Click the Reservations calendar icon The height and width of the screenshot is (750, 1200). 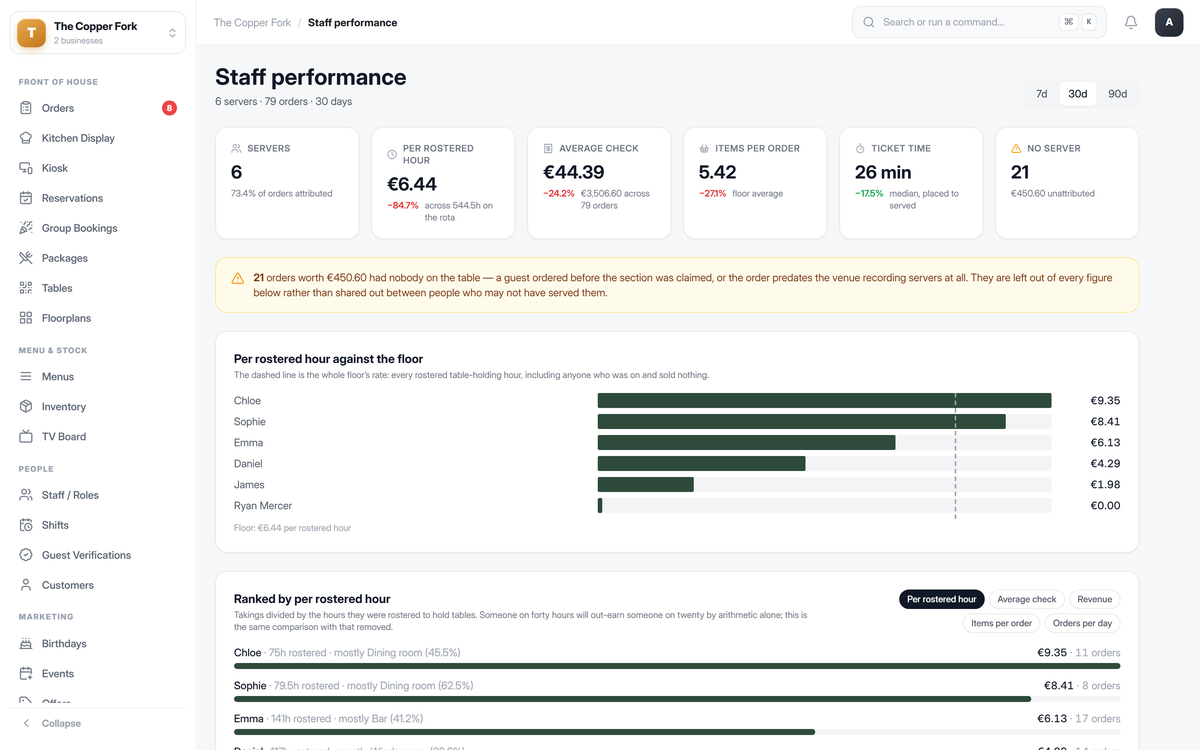pos(26,198)
